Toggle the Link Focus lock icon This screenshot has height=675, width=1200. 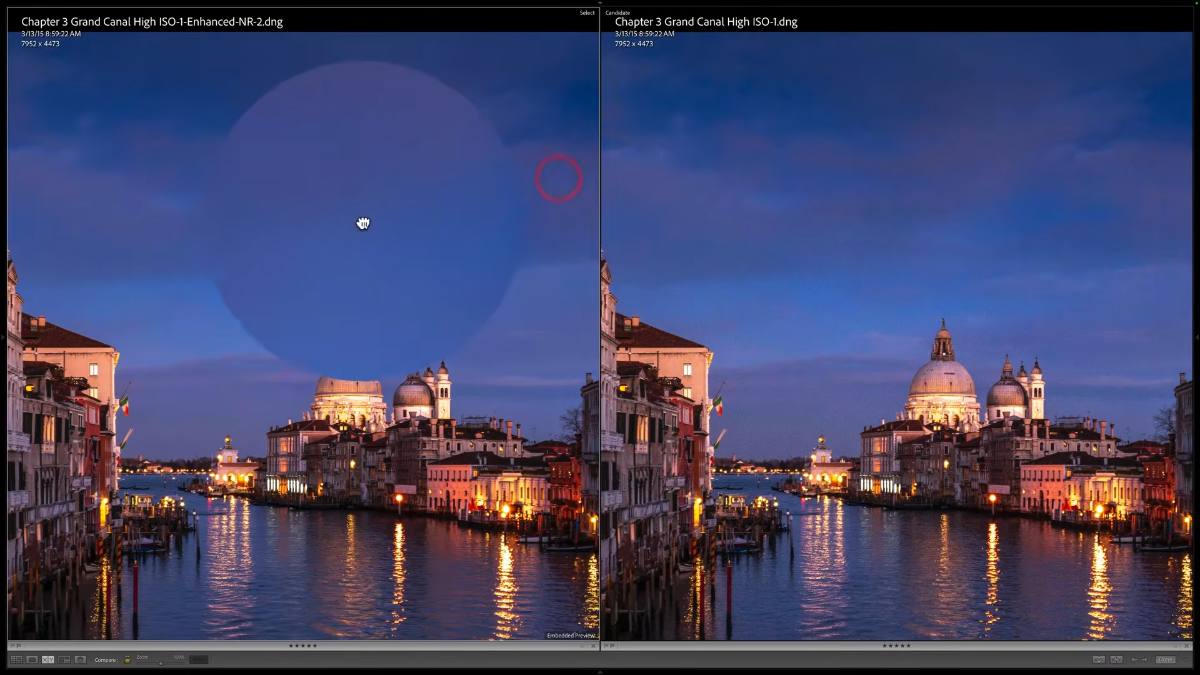(127, 660)
